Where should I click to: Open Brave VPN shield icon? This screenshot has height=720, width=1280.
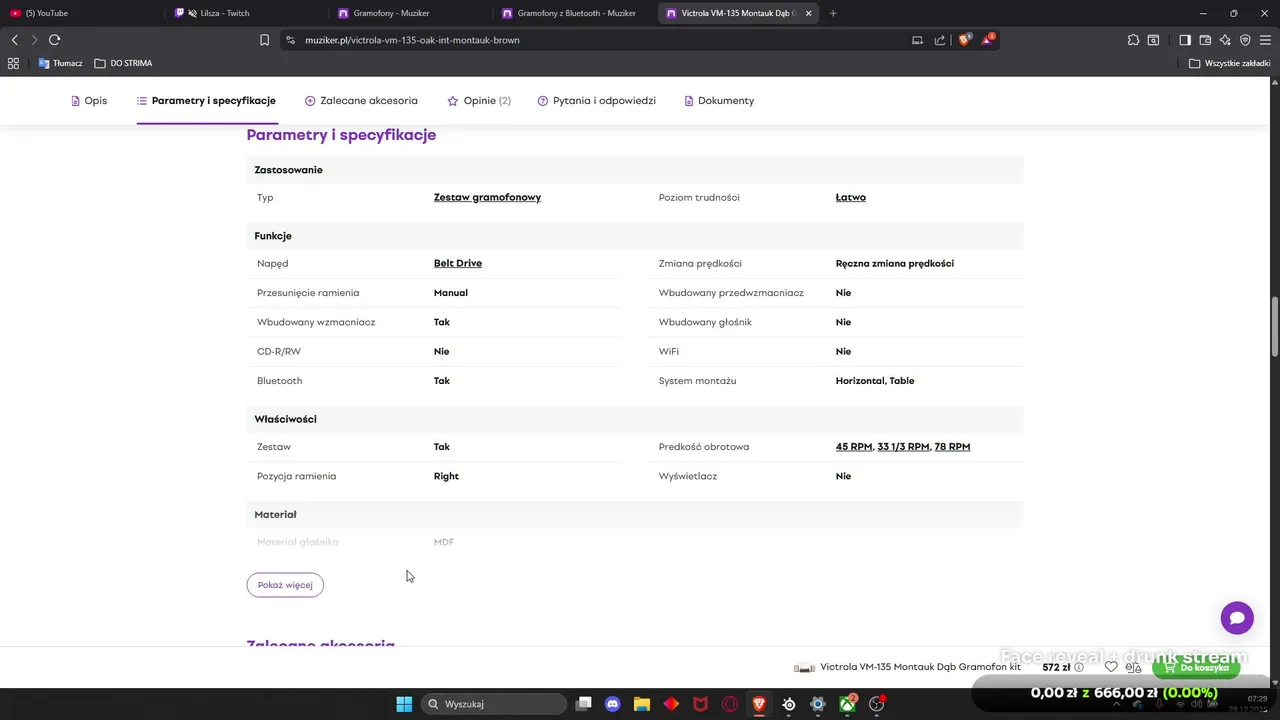1245,40
